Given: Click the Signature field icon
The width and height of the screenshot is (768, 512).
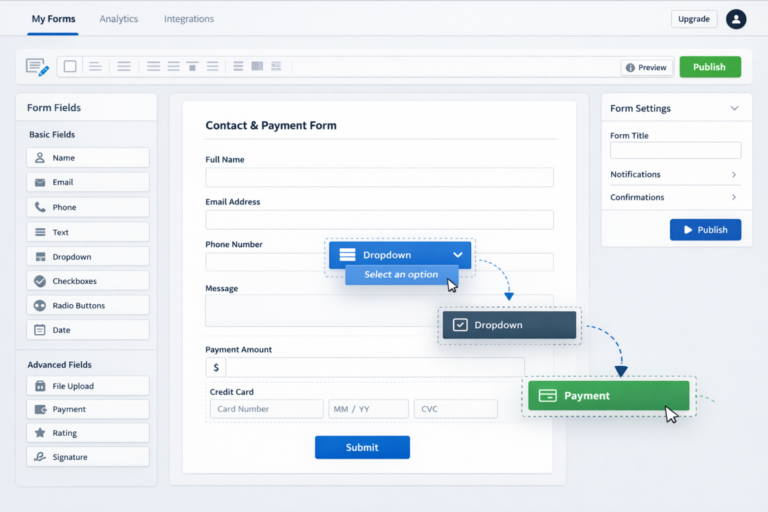Looking at the screenshot, I should pos(40,457).
